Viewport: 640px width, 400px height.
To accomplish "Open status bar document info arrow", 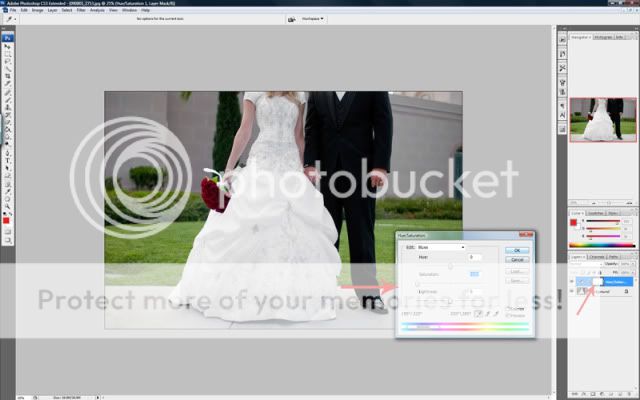I will coord(98,397).
